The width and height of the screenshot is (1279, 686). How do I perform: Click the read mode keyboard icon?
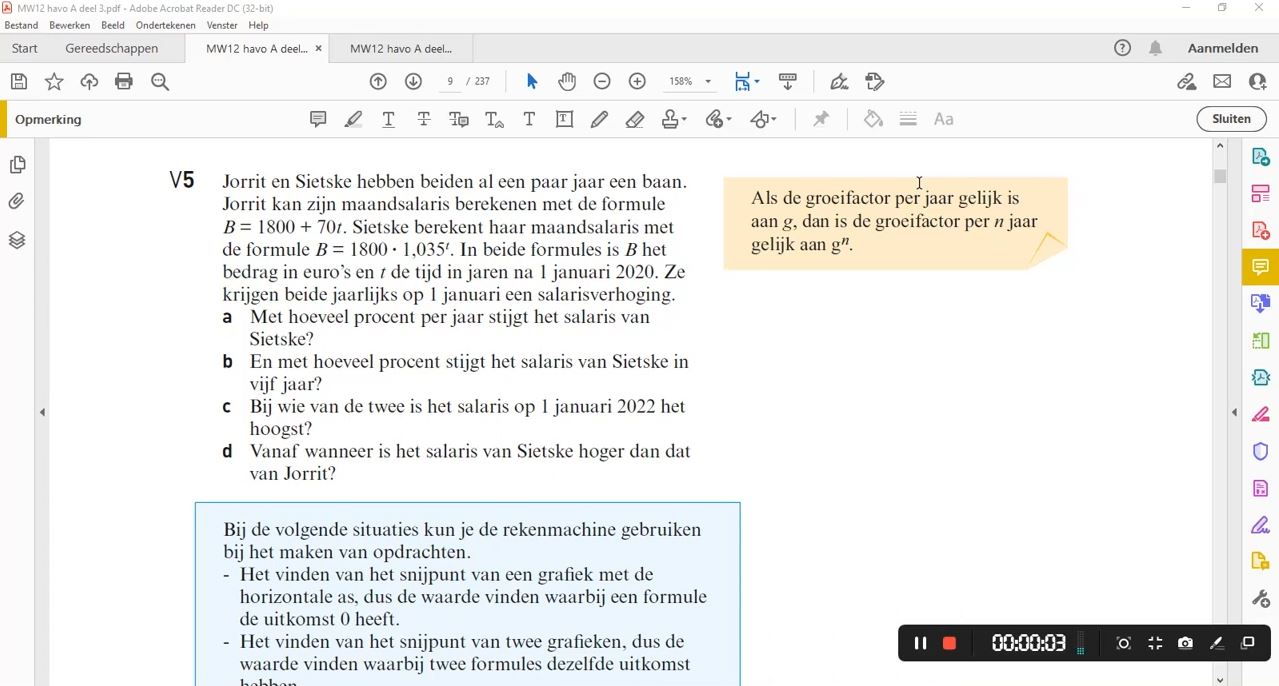point(788,82)
